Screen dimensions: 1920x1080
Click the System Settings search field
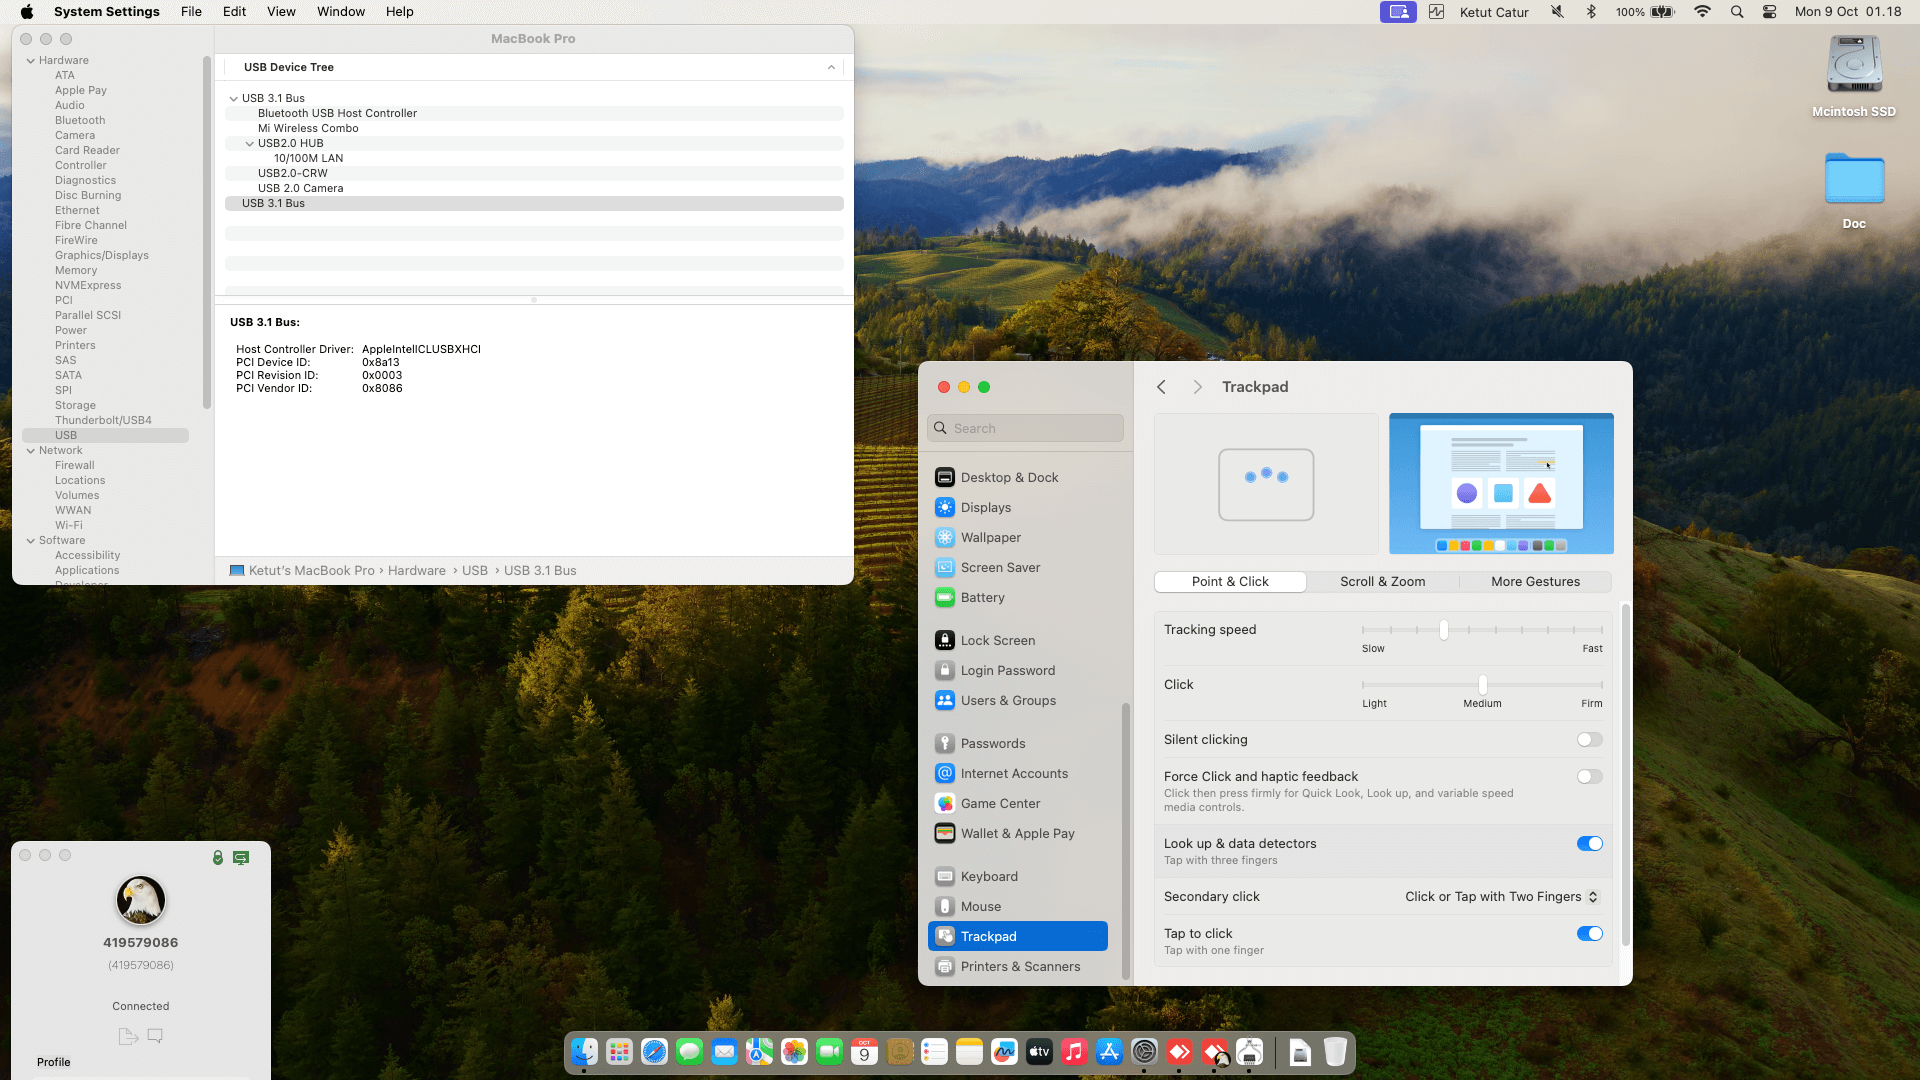tap(1025, 428)
